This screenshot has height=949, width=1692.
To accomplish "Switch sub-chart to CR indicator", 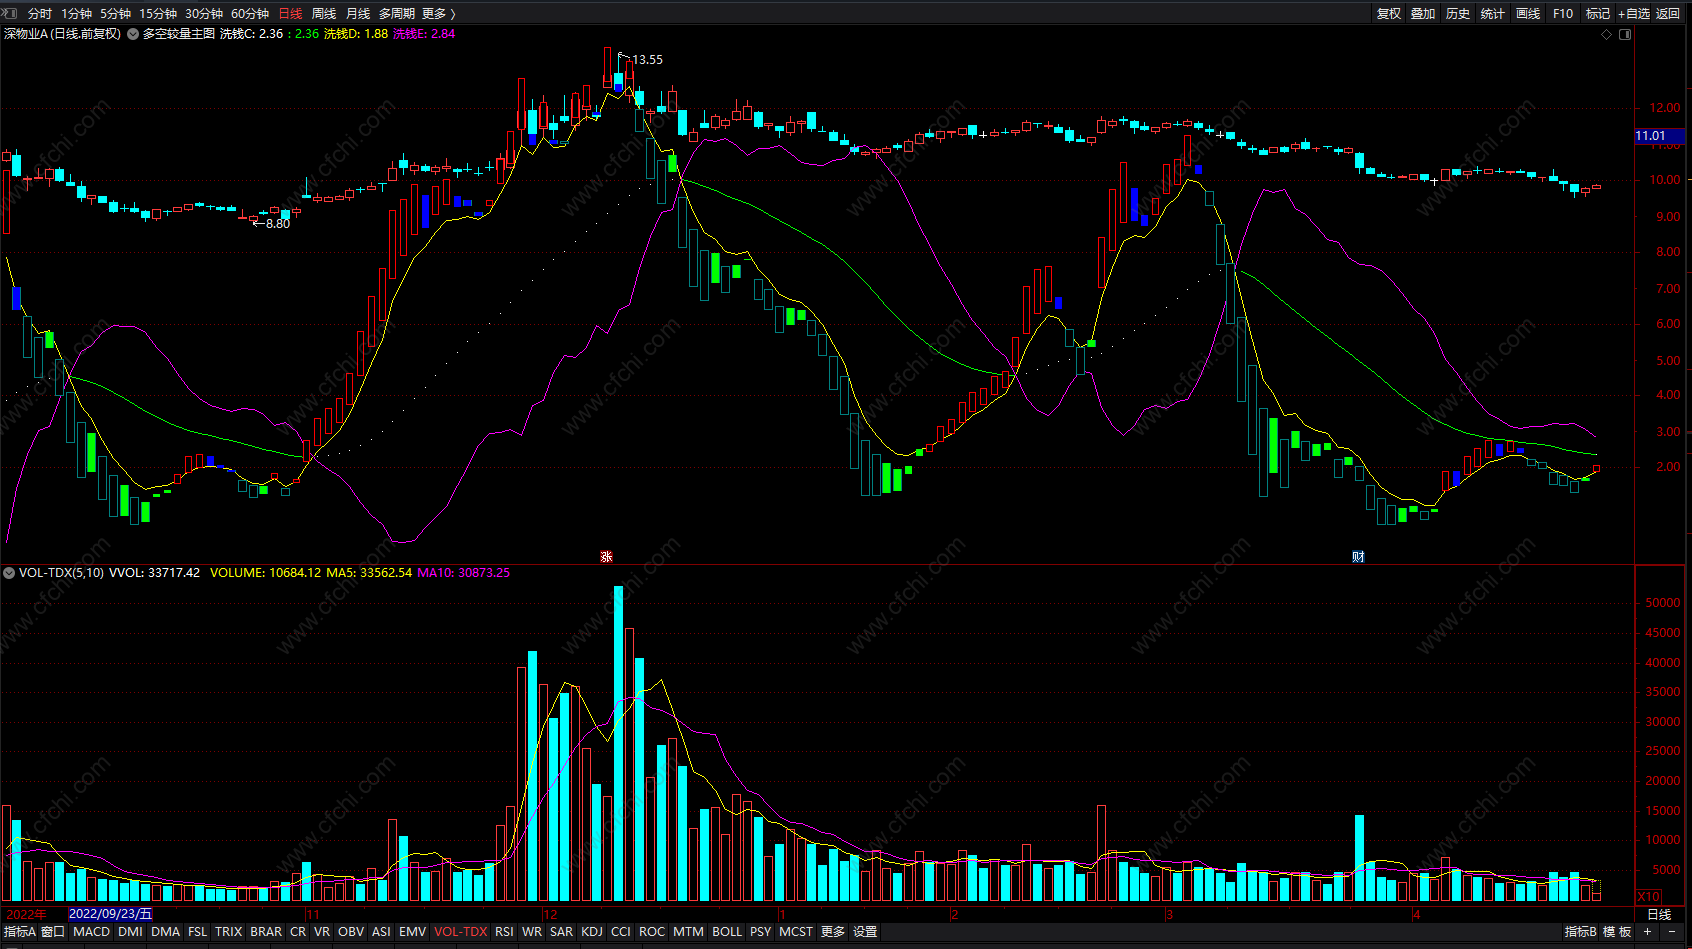I will point(298,932).
